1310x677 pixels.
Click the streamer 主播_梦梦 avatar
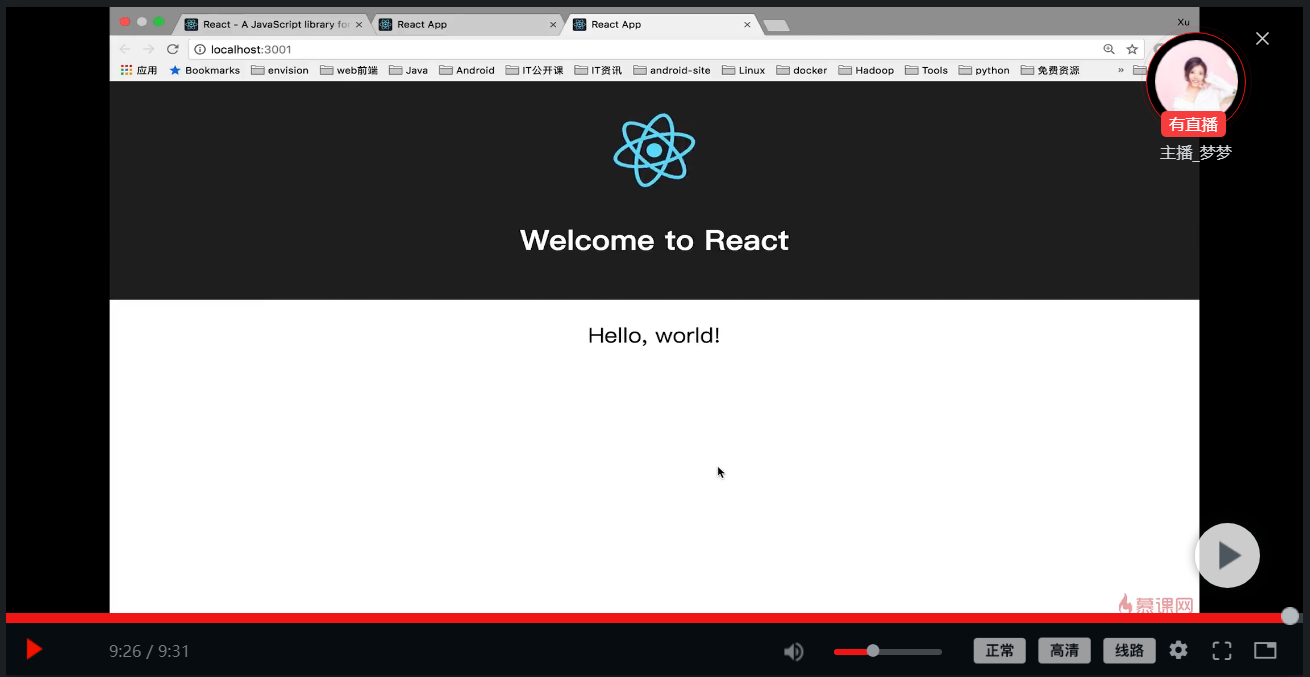(1195, 81)
